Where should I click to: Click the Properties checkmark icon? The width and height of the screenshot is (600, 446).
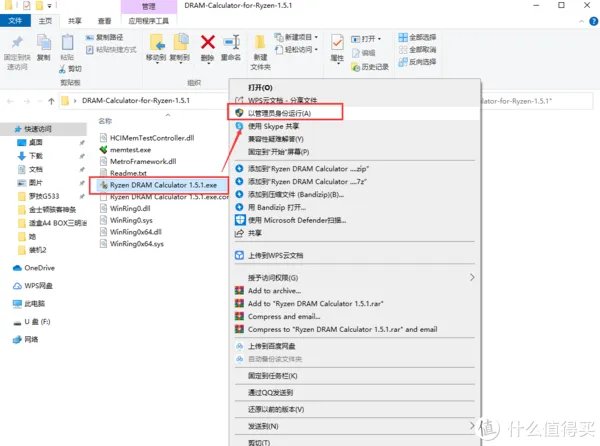tap(337, 42)
